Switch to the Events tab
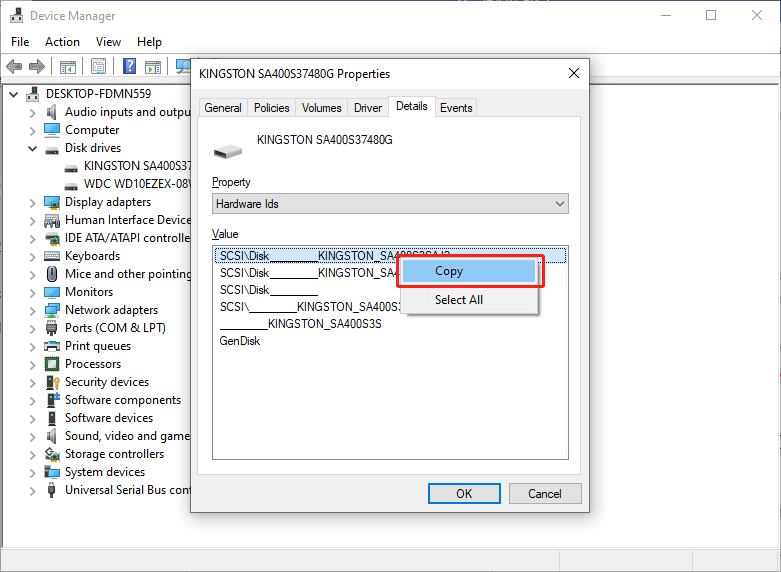781x572 pixels. click(x=456, y=108)
